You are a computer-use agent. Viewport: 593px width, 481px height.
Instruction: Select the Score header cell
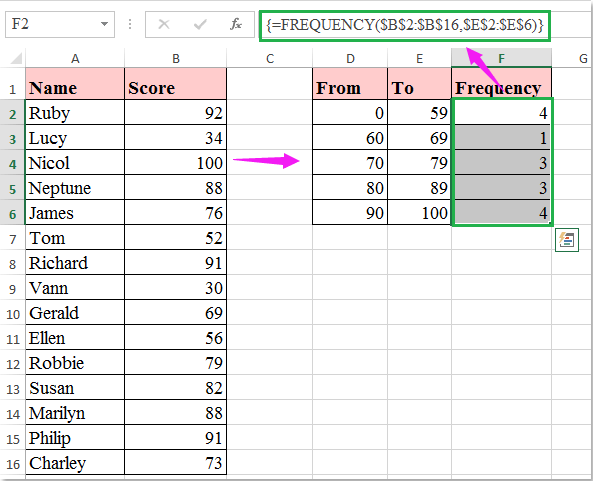pyautogui.click(x=175, y=84)
